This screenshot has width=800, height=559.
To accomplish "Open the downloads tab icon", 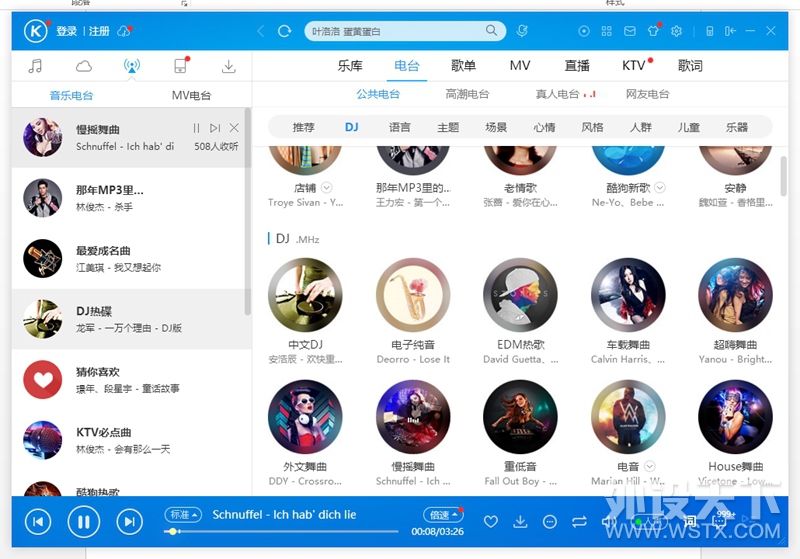I will tap(229, 66).
